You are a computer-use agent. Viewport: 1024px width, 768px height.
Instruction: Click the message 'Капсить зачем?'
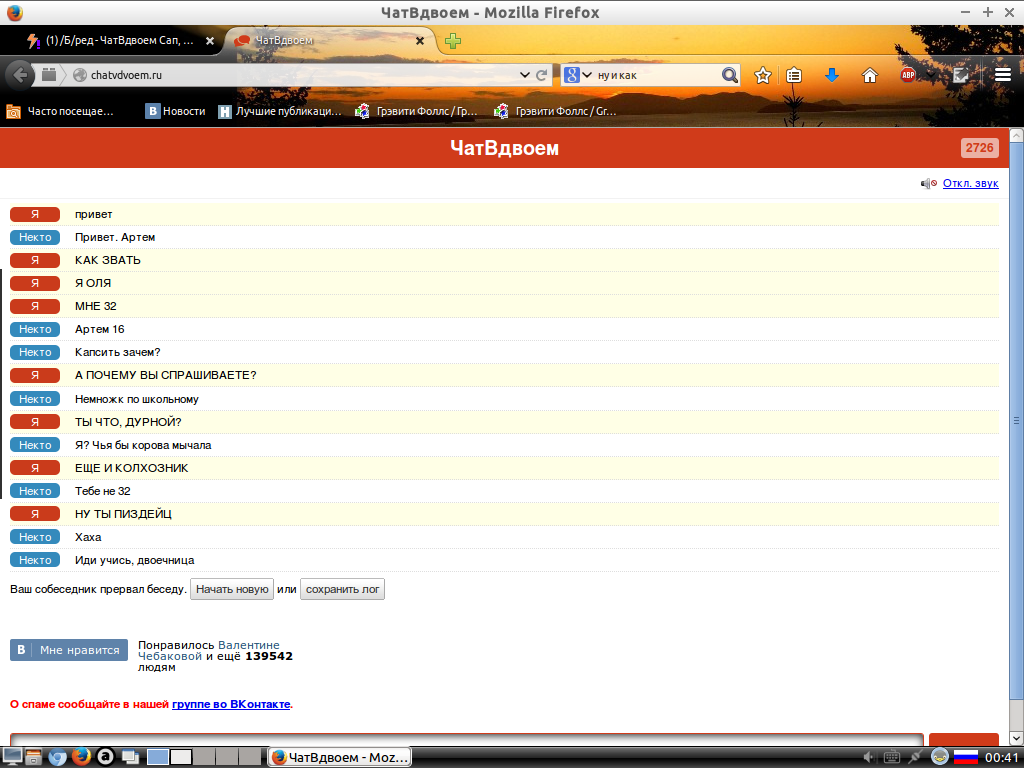118,352
